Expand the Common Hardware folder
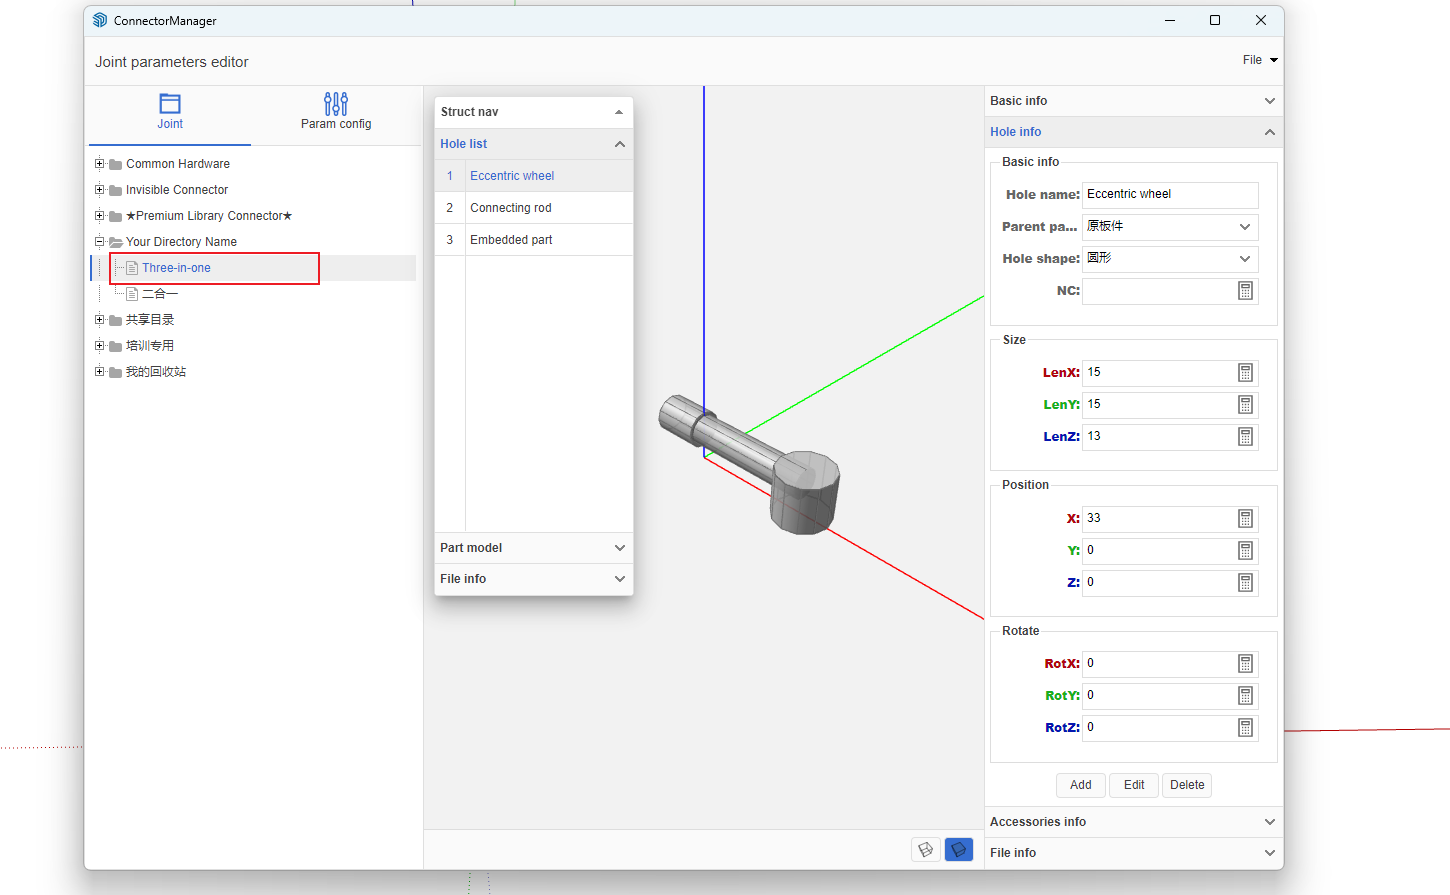1450x895 pixels. (x=100, y=164)
